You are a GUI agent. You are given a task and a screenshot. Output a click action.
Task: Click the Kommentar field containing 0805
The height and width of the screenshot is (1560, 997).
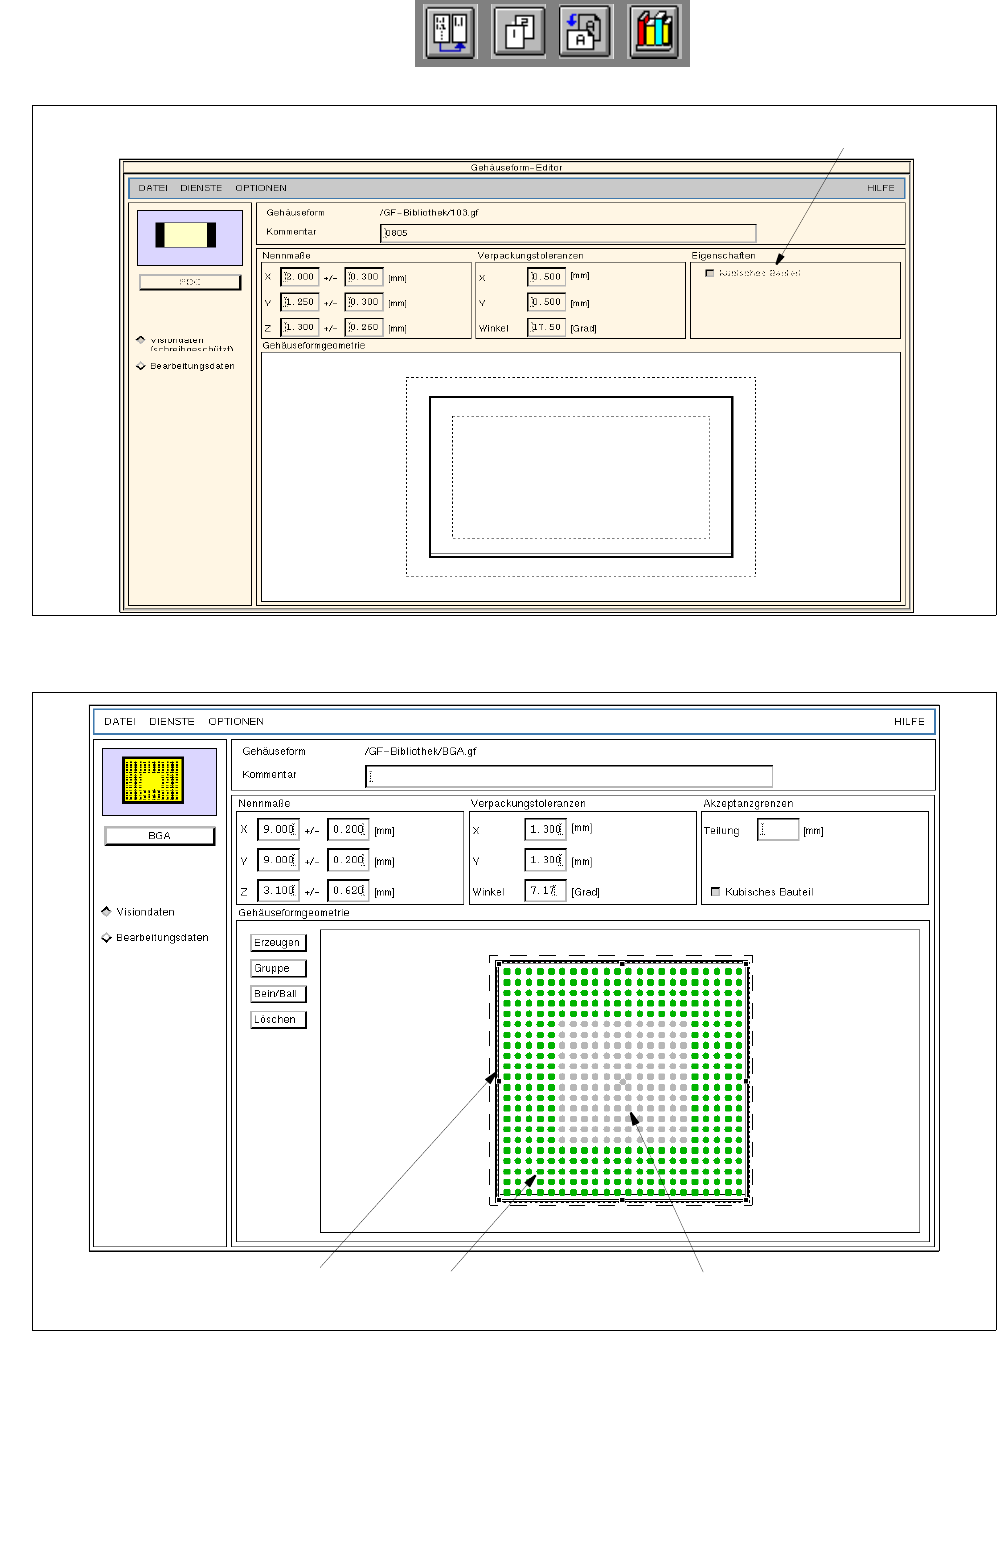click(x=568, y=233)
